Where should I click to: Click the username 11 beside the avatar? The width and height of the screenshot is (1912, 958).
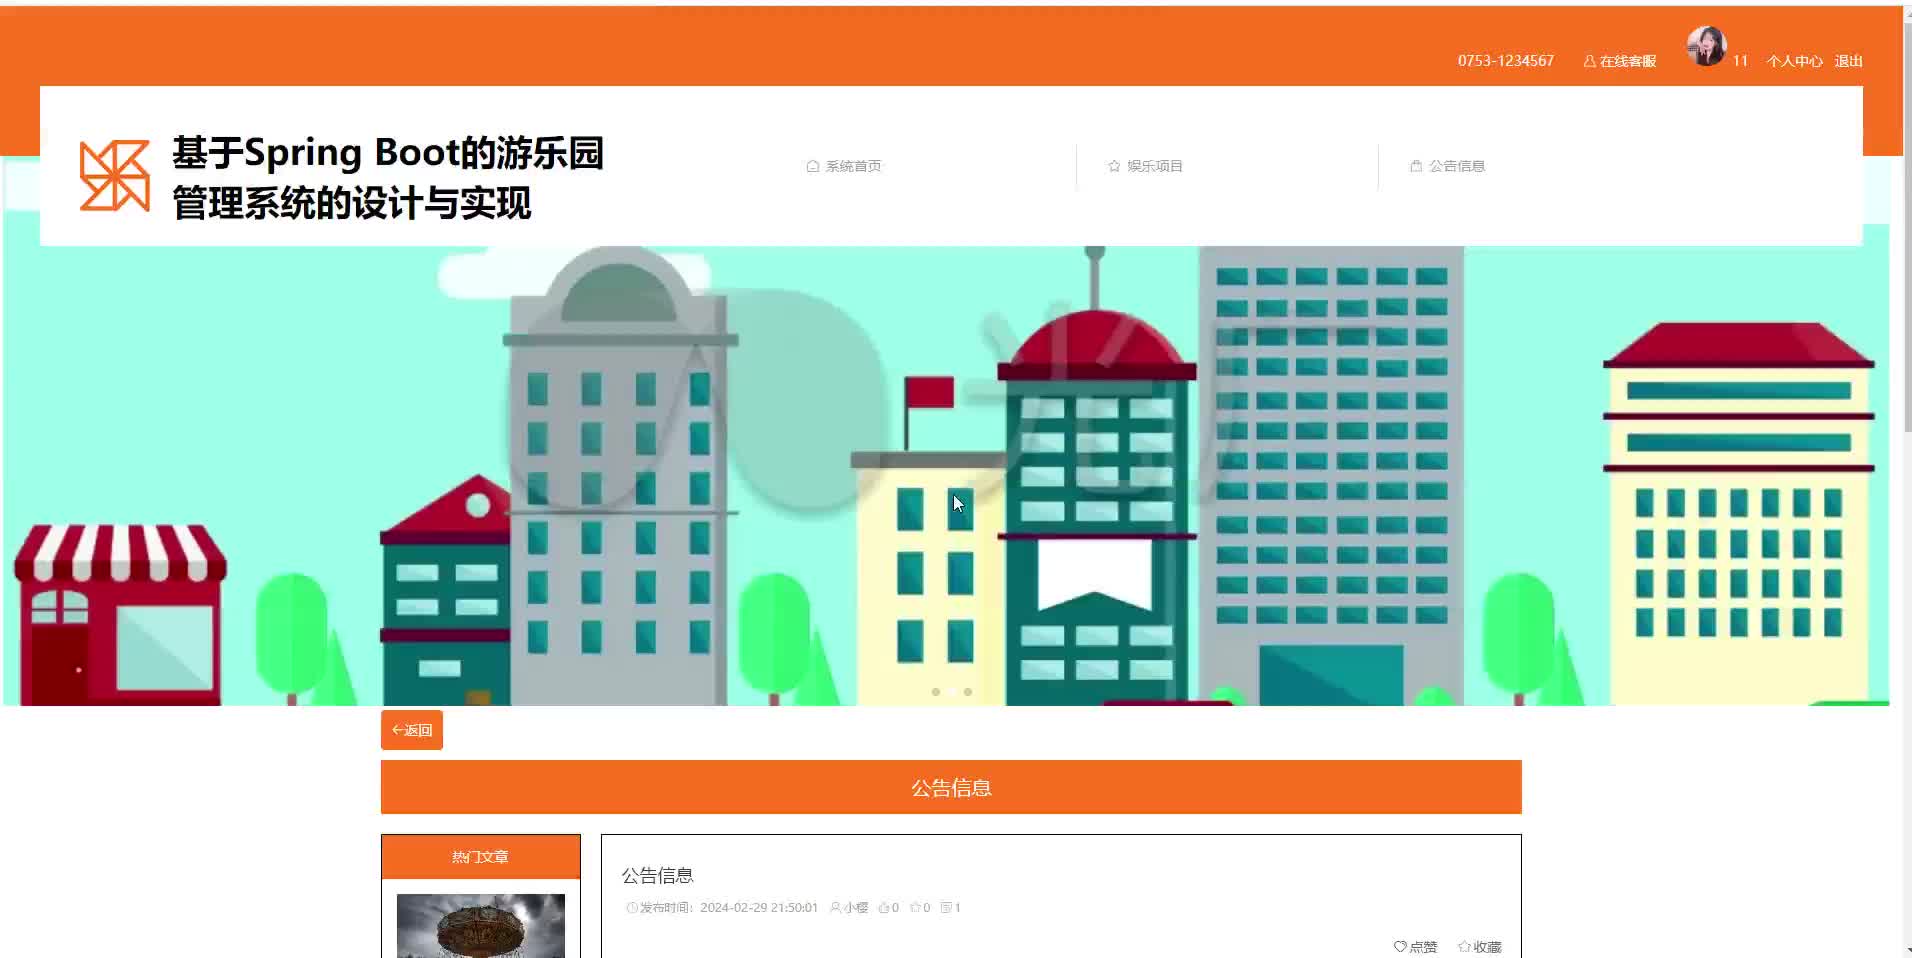(1740, 61)
